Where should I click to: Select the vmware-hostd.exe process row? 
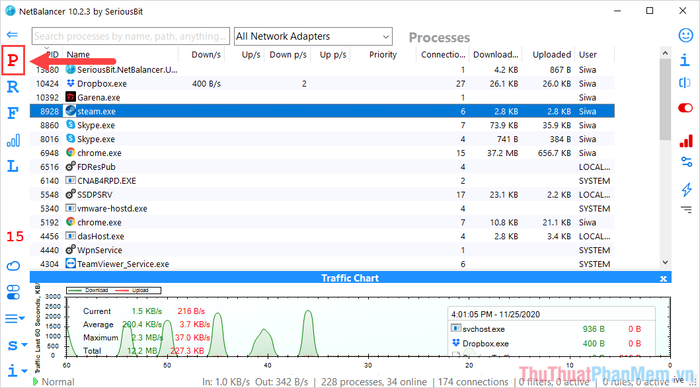(x=322, y=208)
